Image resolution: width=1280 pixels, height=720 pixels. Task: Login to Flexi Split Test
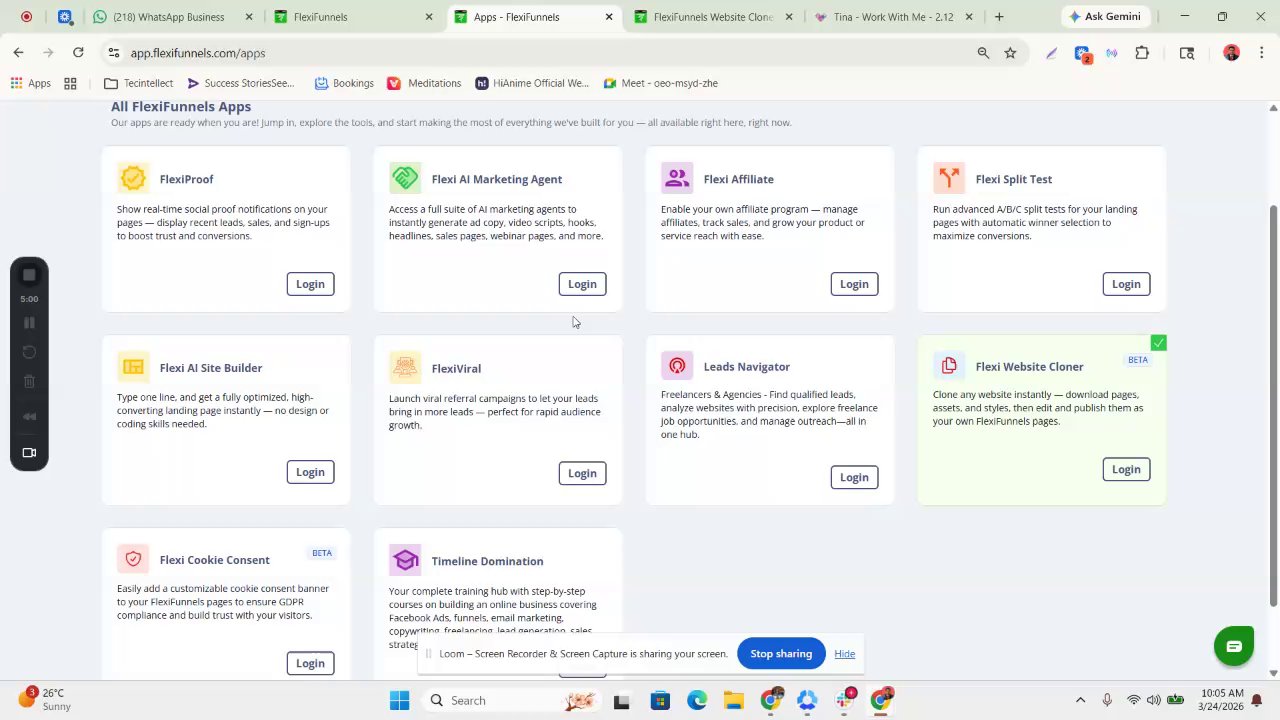[1126, 284]
